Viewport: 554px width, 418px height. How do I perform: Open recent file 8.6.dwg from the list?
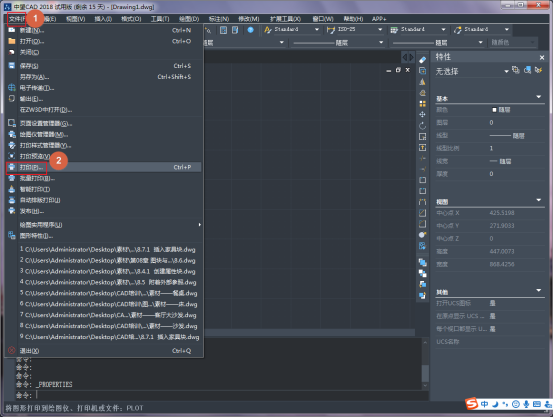[x=108, y=260]
